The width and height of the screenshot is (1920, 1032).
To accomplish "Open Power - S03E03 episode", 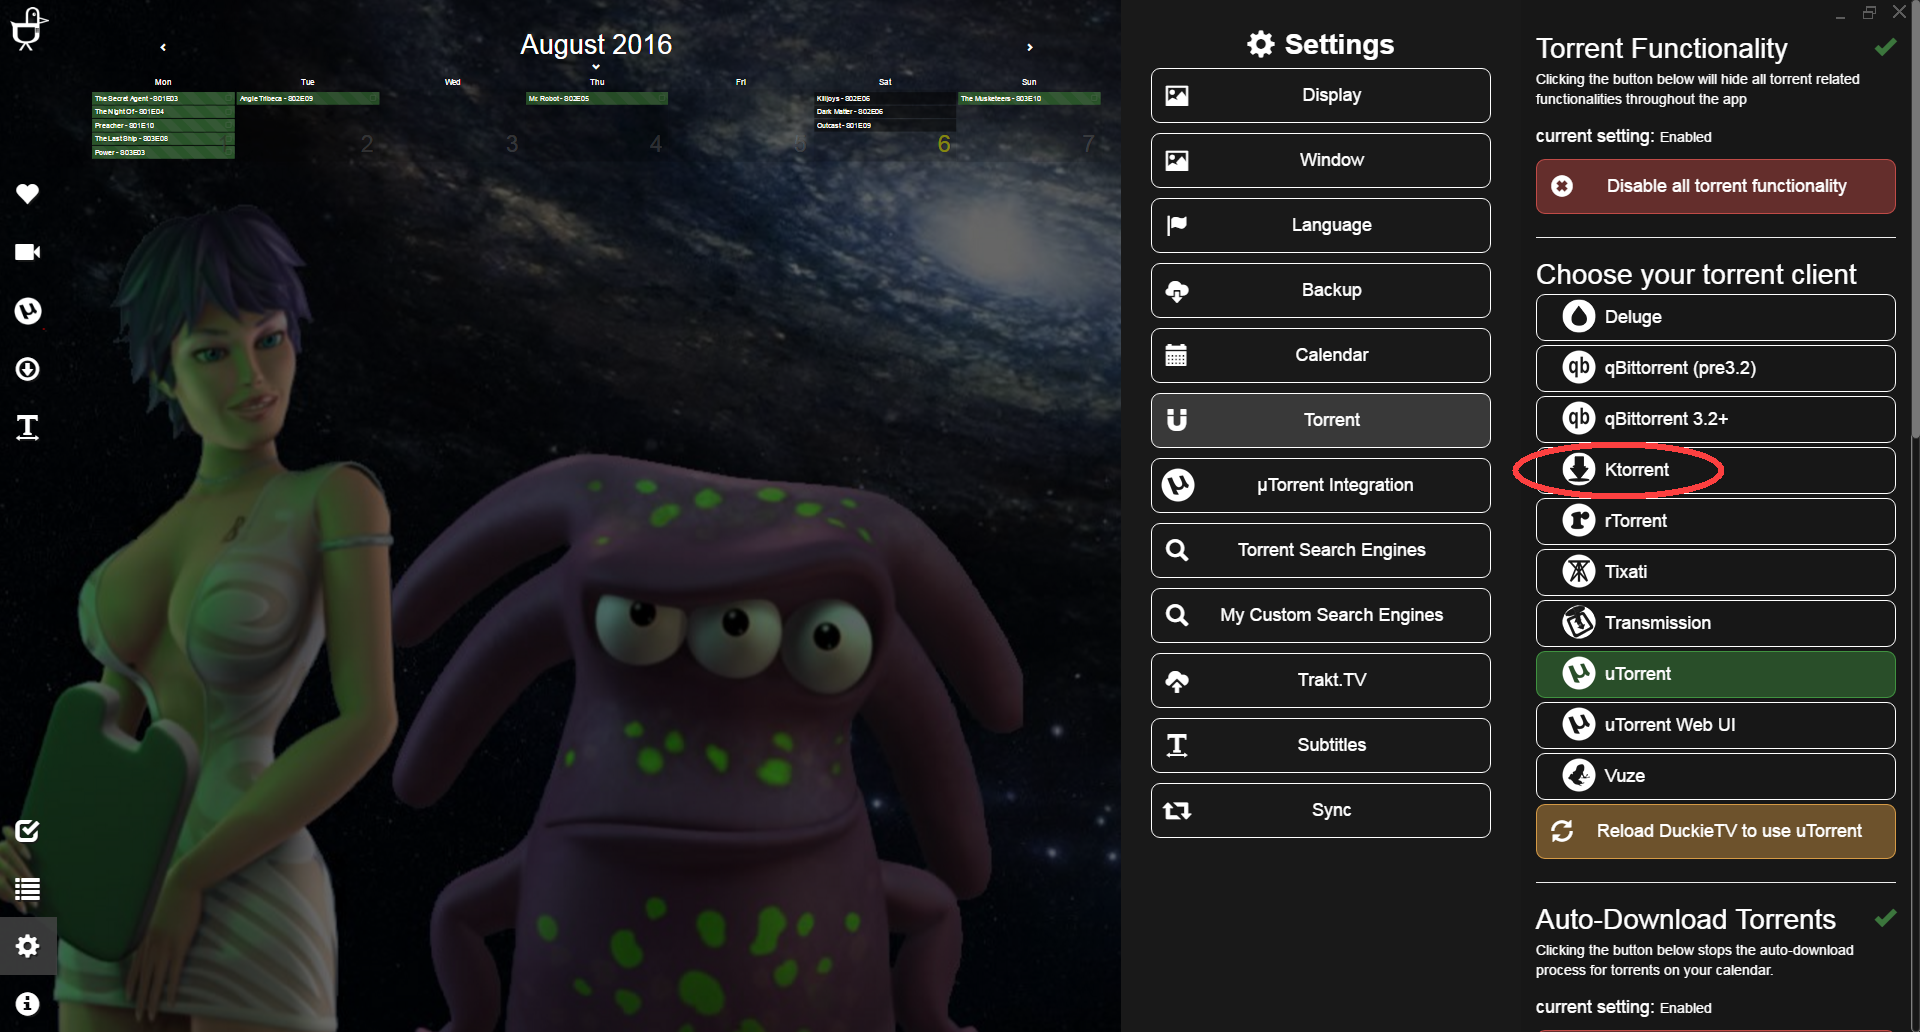I will point(163,152).
